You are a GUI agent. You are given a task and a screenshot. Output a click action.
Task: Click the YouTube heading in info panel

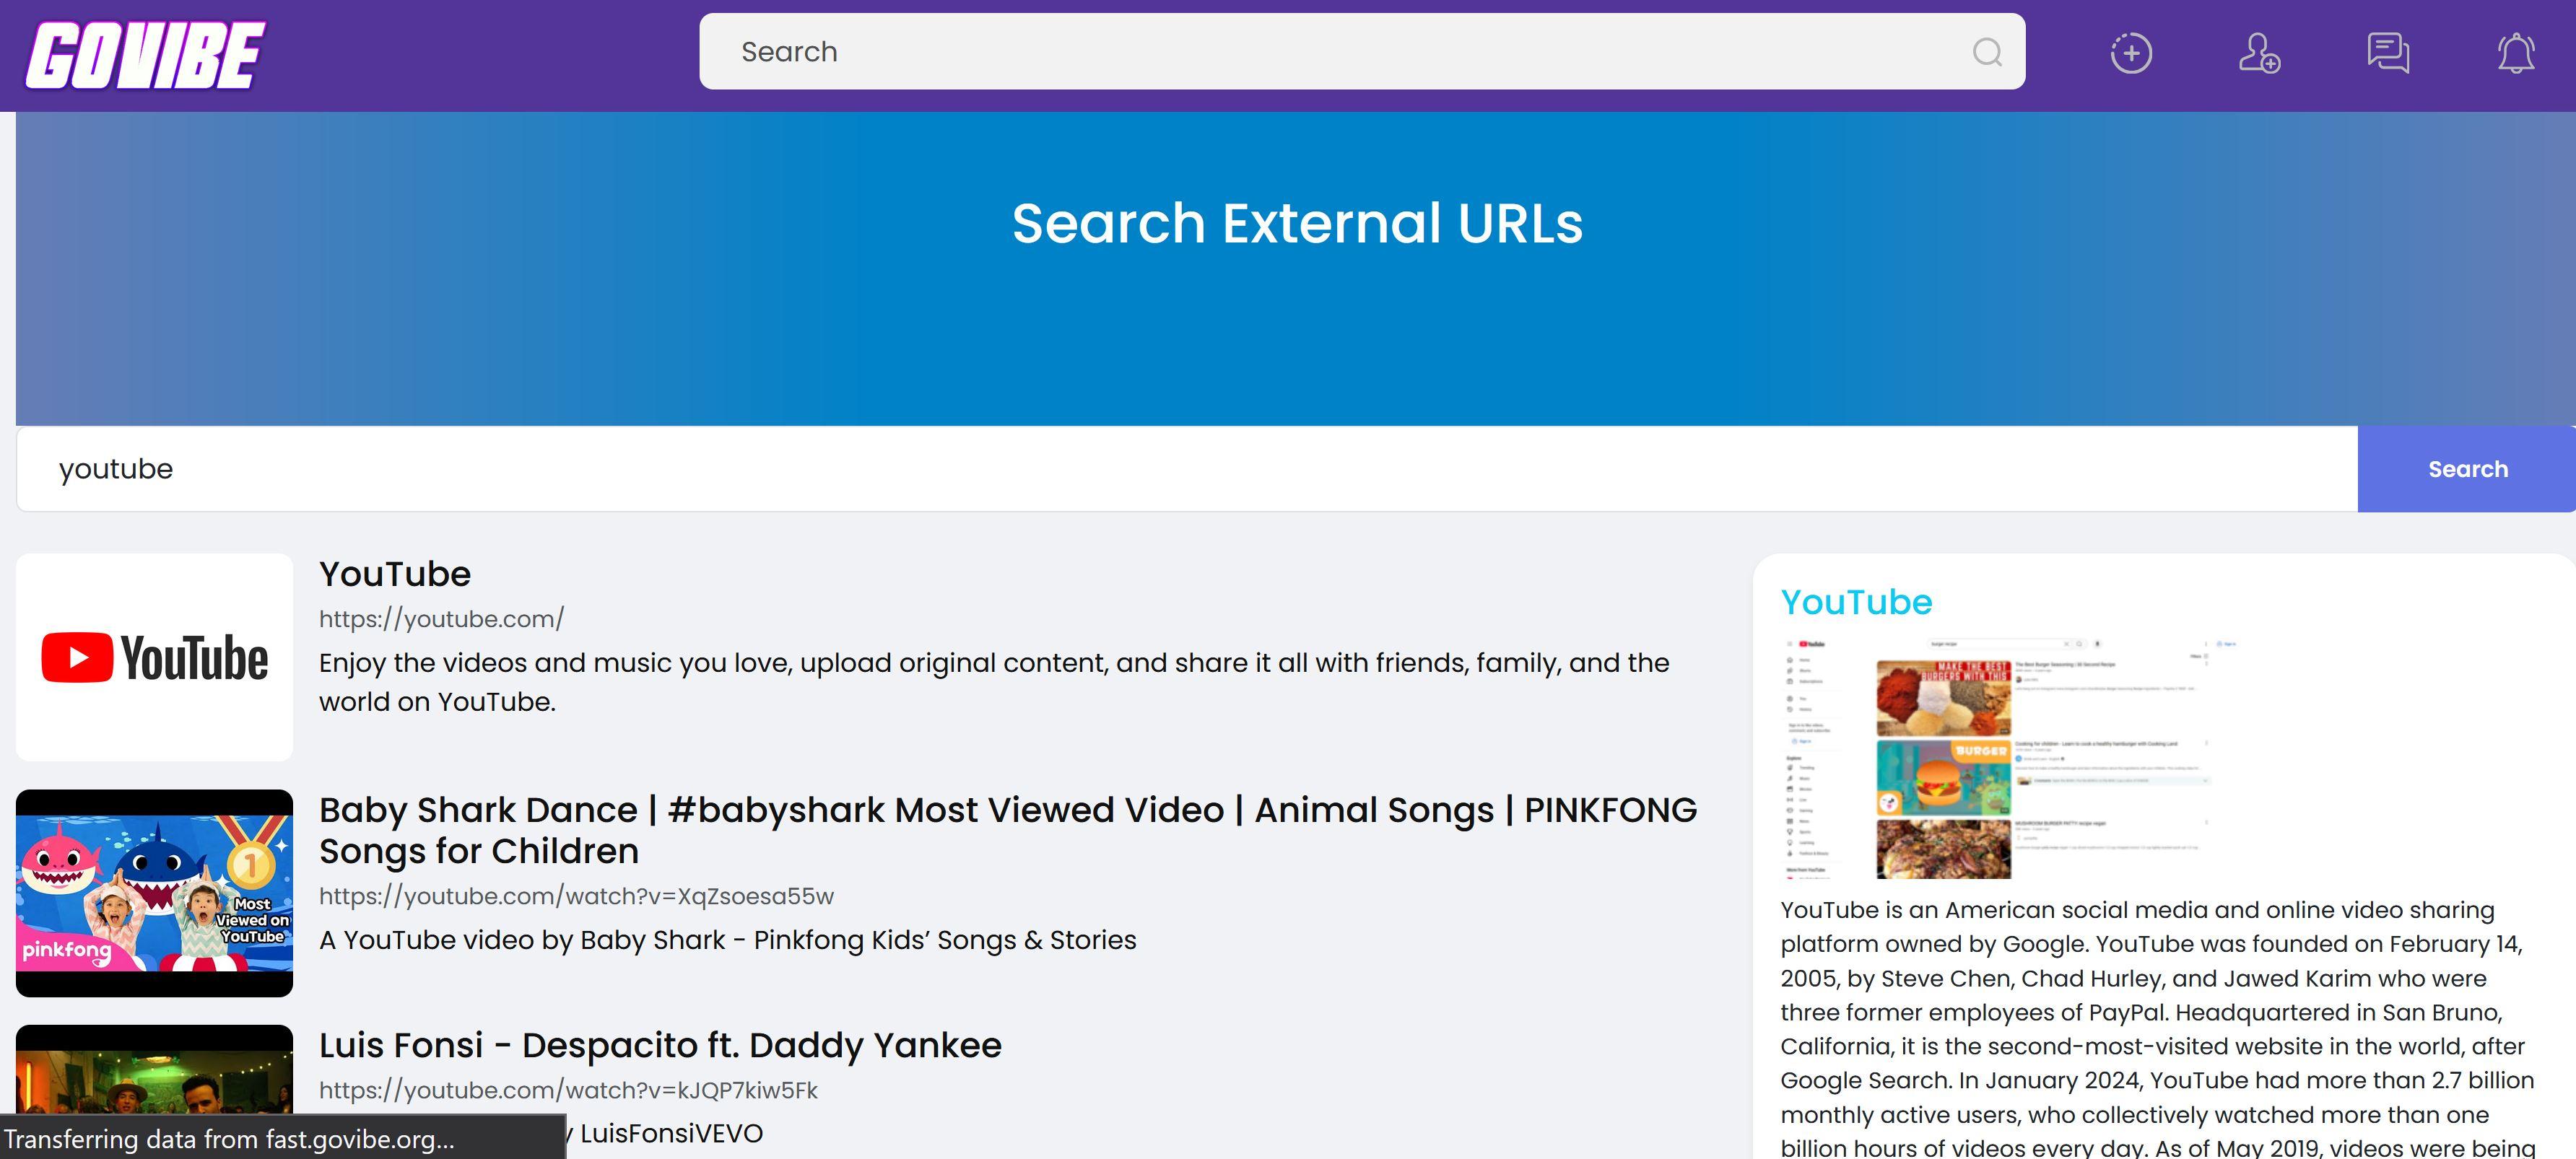(x=1856, y=602)
